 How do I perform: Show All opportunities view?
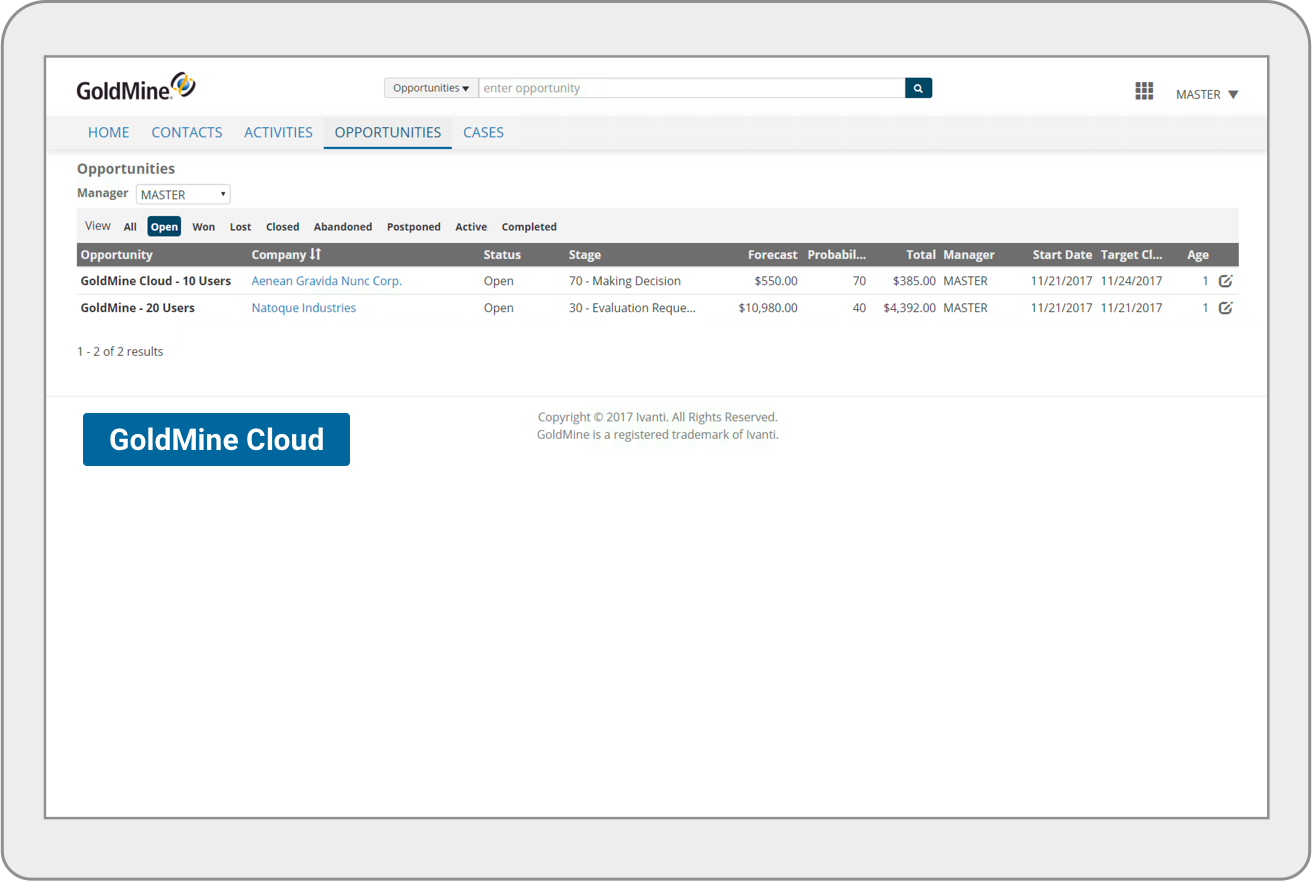[130, 227]
